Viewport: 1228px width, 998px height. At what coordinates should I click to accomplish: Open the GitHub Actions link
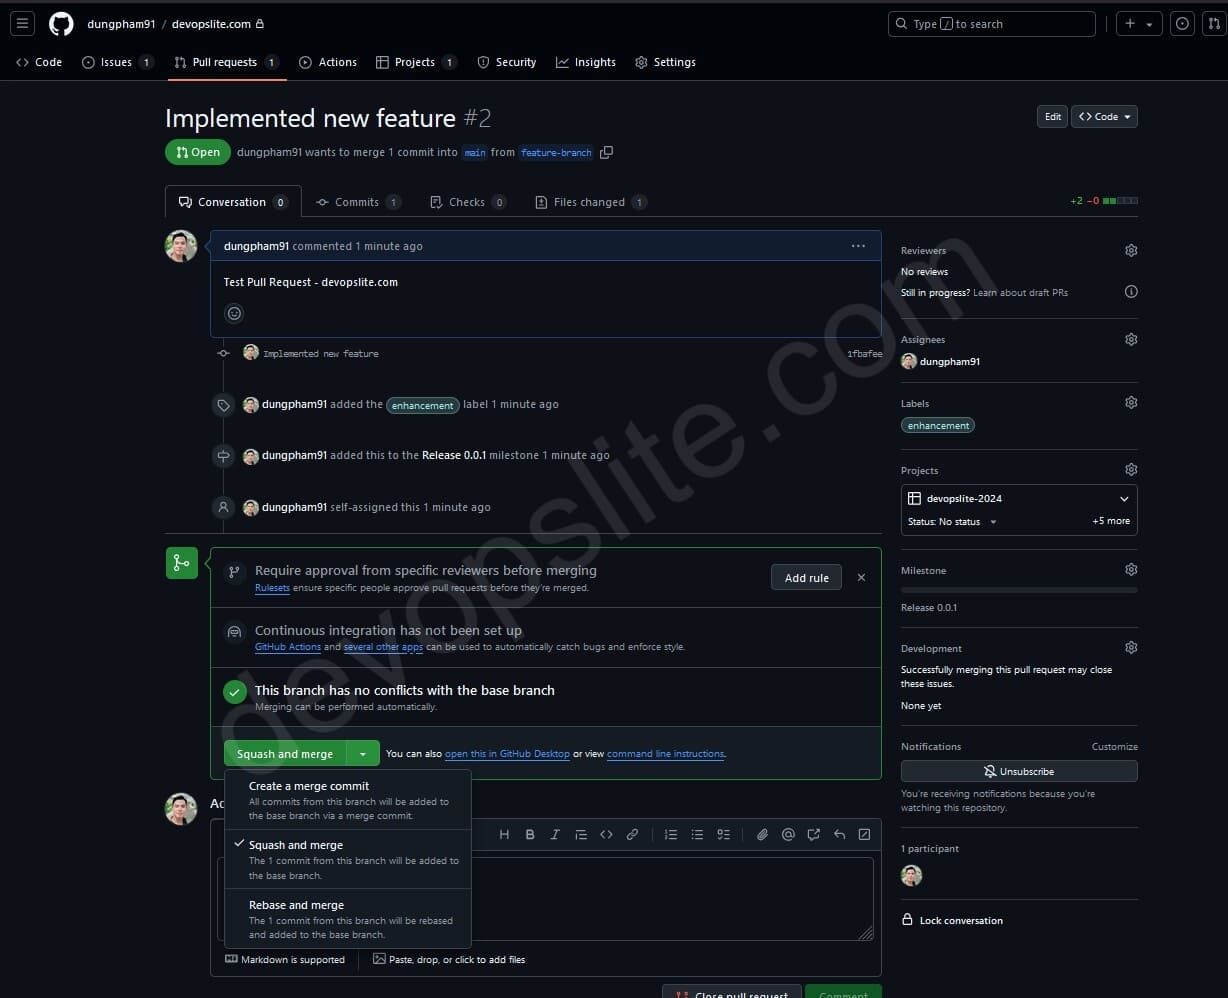coord(288,647)
